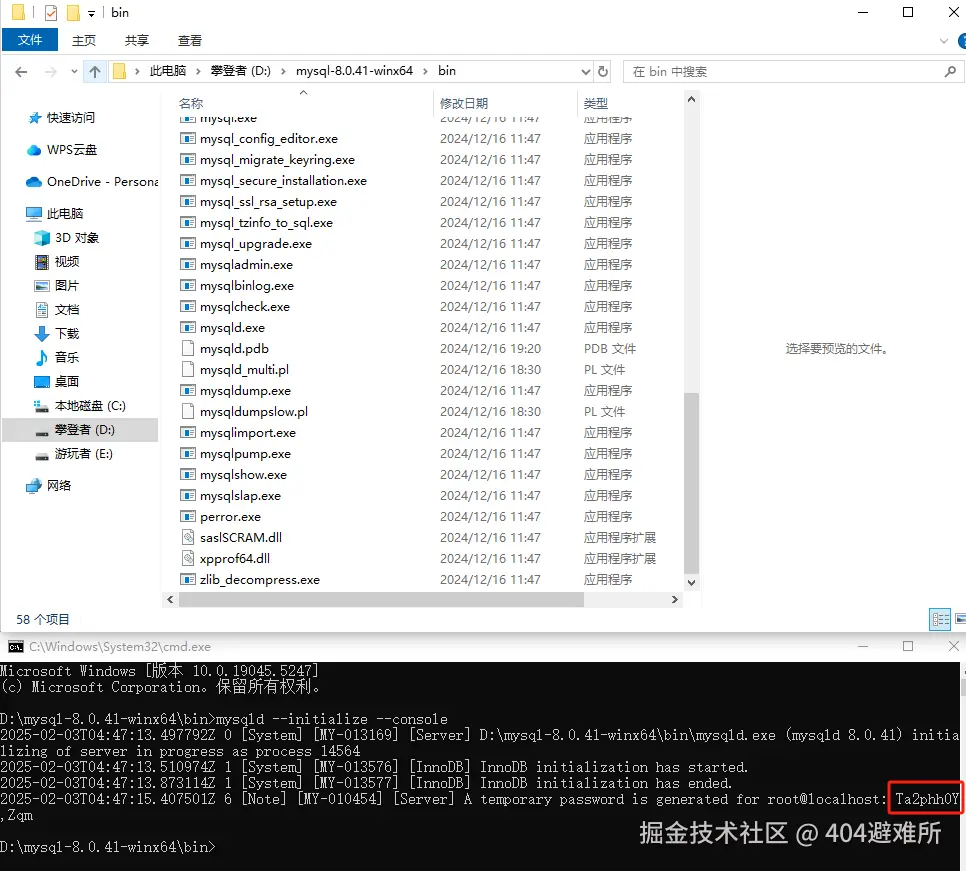Expand the ribbon chevron
Viewport: 966px width, 871px height.
(943, 41)
